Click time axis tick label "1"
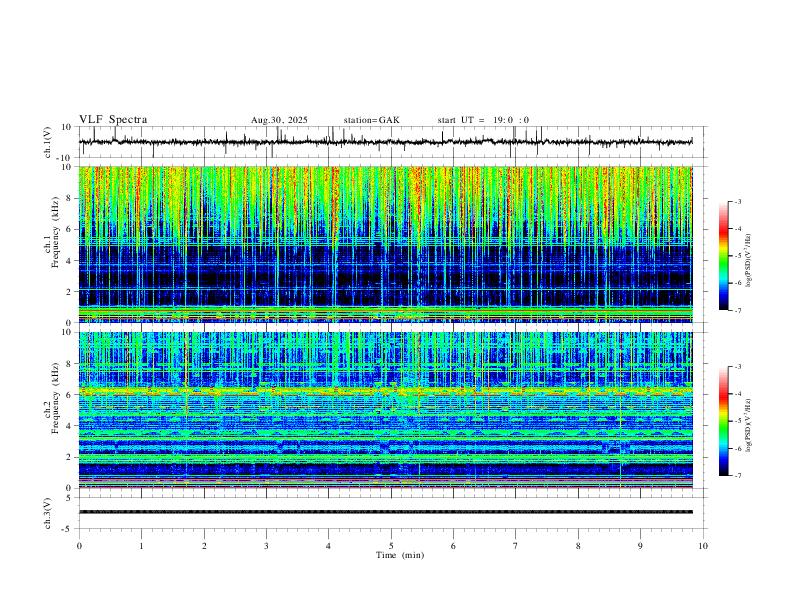The height and width of the screenshot is (612, 792). pyautogui.click(x=142, y=546)
